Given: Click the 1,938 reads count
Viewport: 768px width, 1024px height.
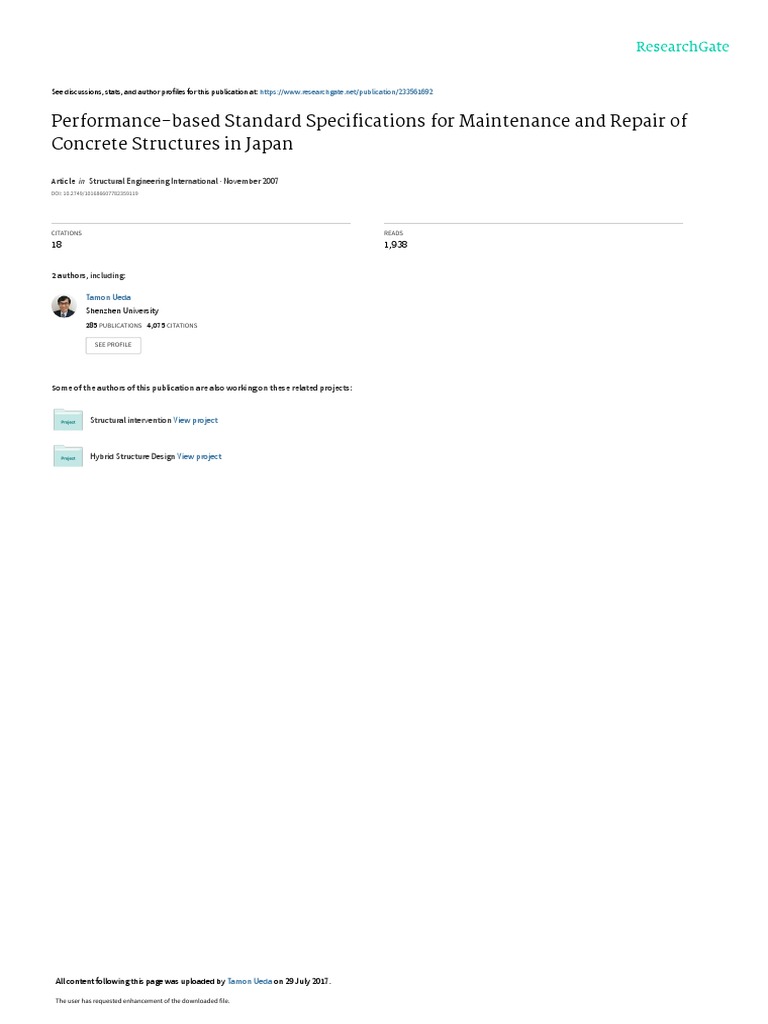Looking at the screenshot, I should (395, 244).
